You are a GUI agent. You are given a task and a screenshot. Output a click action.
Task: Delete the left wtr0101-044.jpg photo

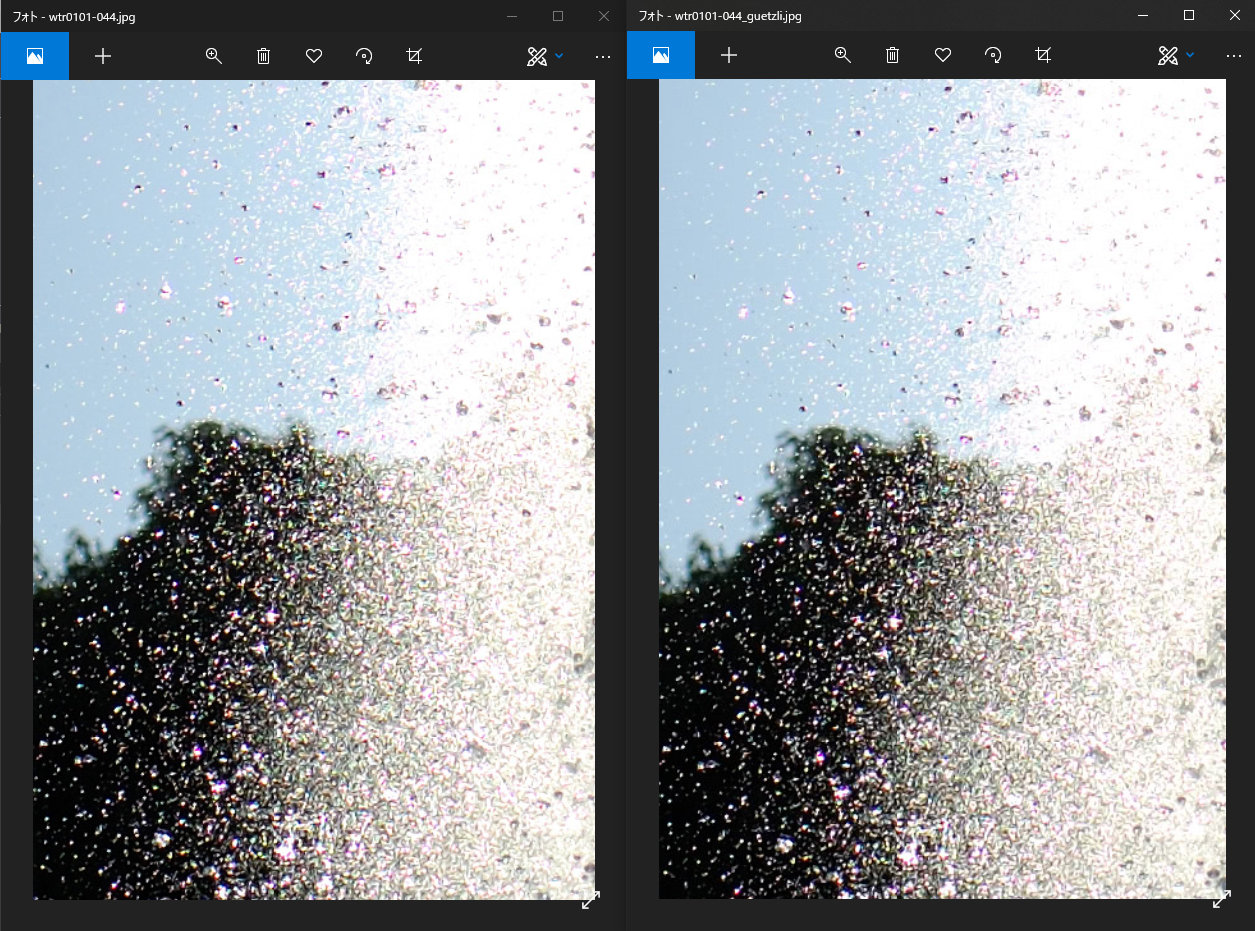click(264, 56)
